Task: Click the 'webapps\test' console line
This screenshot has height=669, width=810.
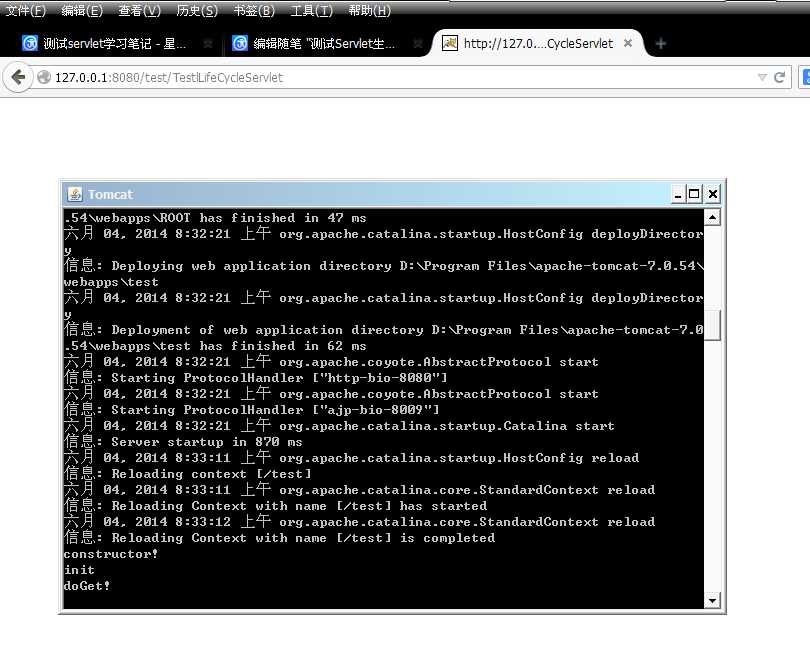Action: point(111,282)
